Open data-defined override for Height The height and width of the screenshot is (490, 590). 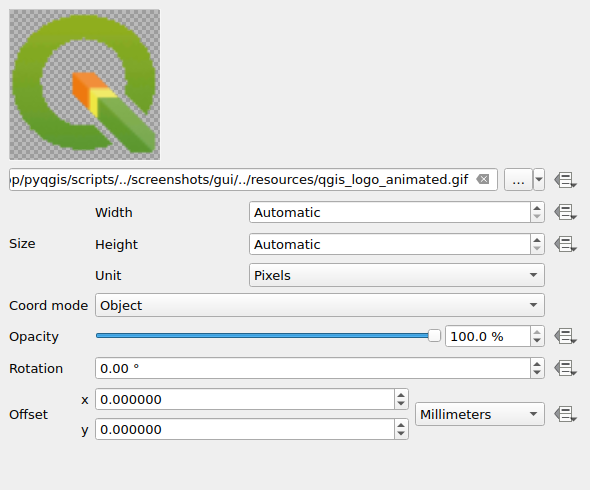pos(565,244)
